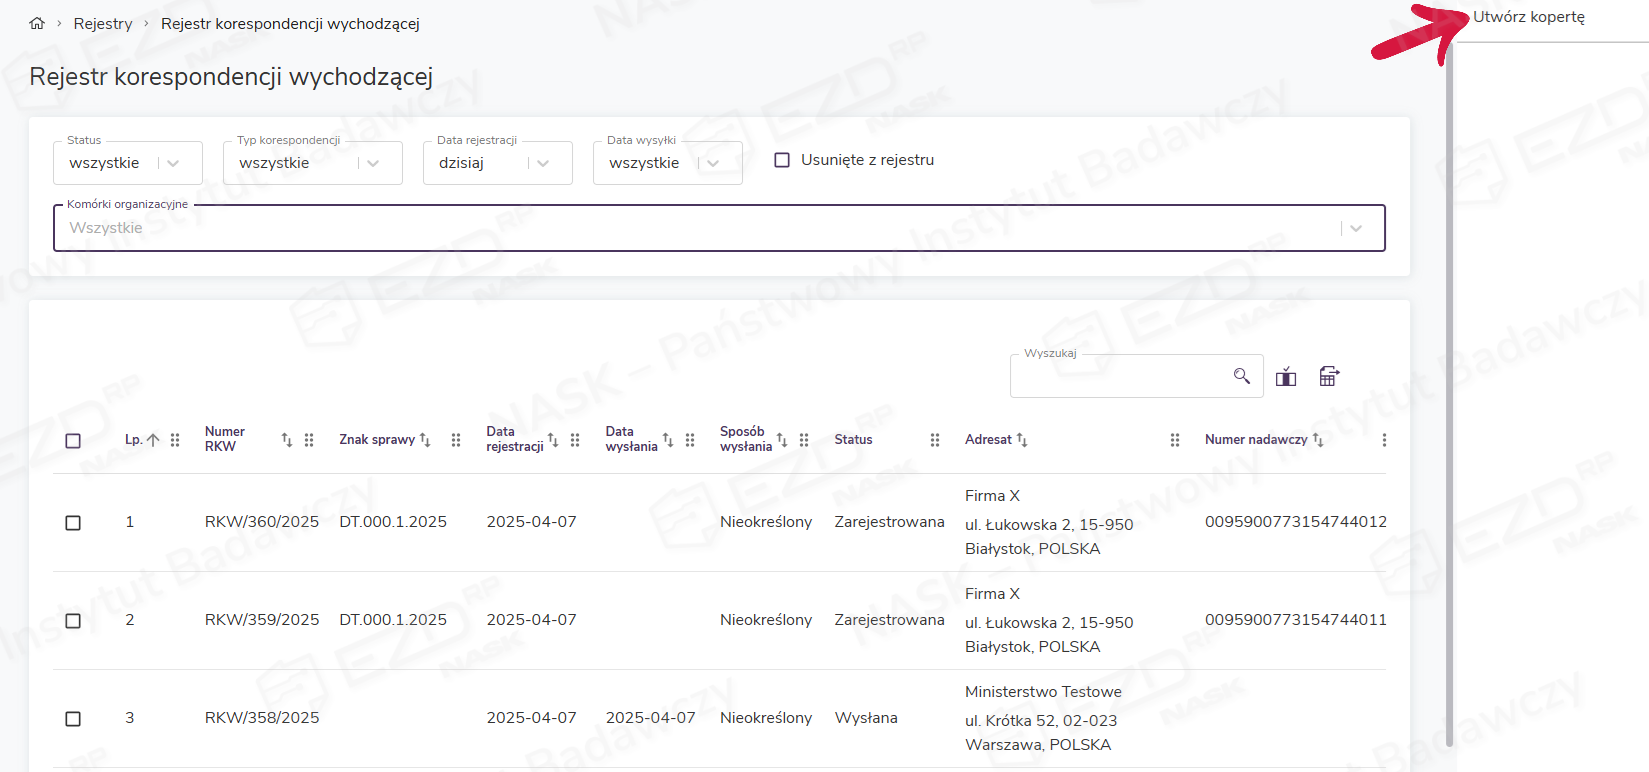Check the select-all rows header checkbox

click(x=73, y=441)
